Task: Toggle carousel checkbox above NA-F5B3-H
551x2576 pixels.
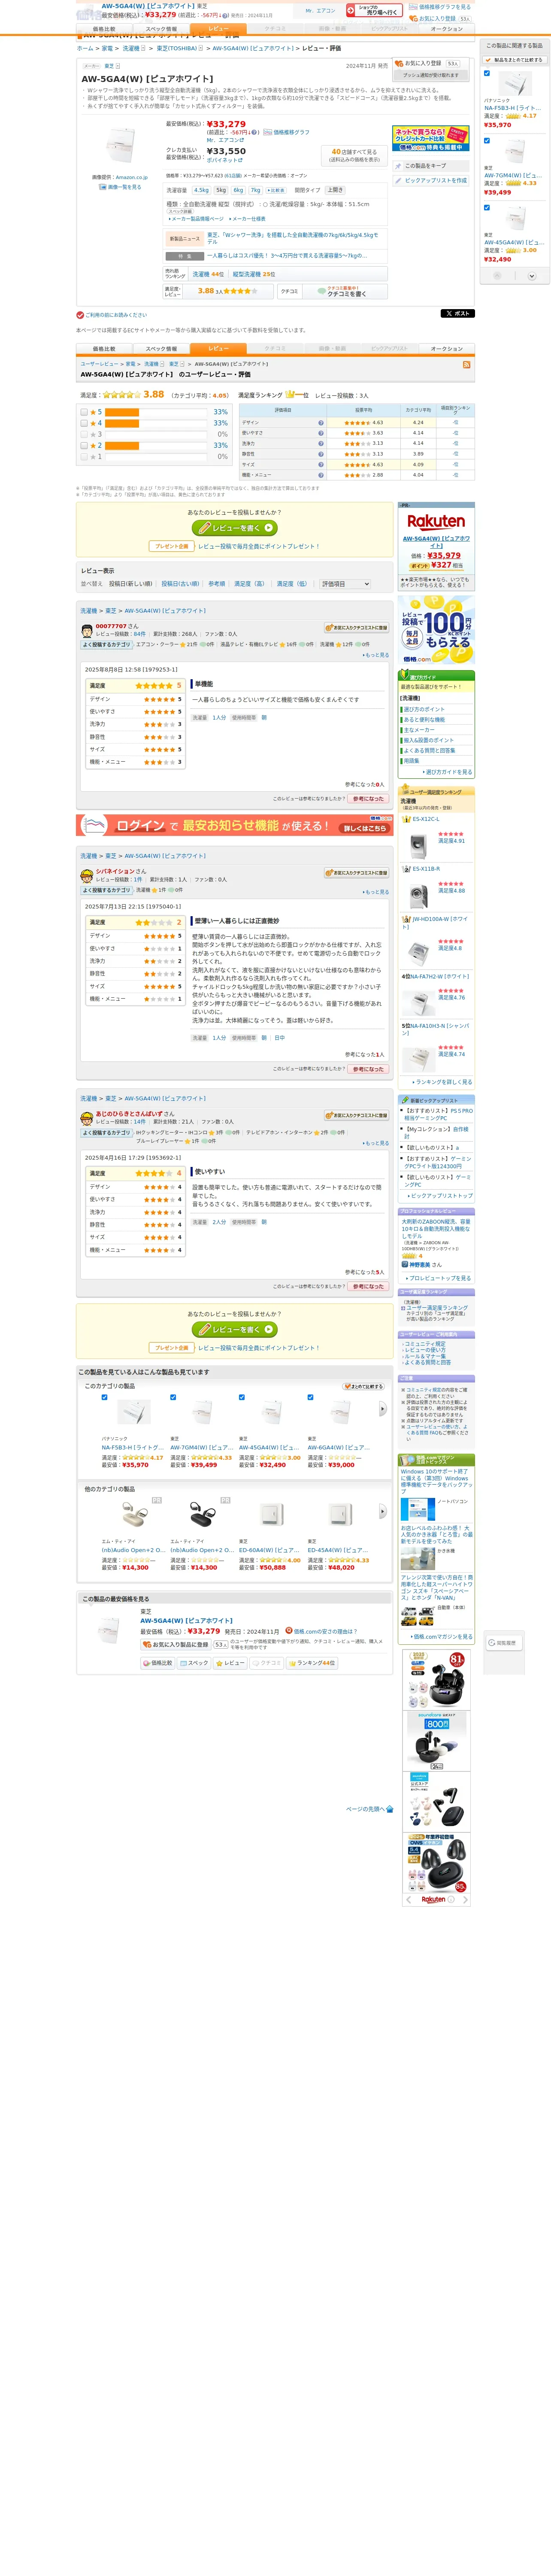Action: [x=104, y=1397]
